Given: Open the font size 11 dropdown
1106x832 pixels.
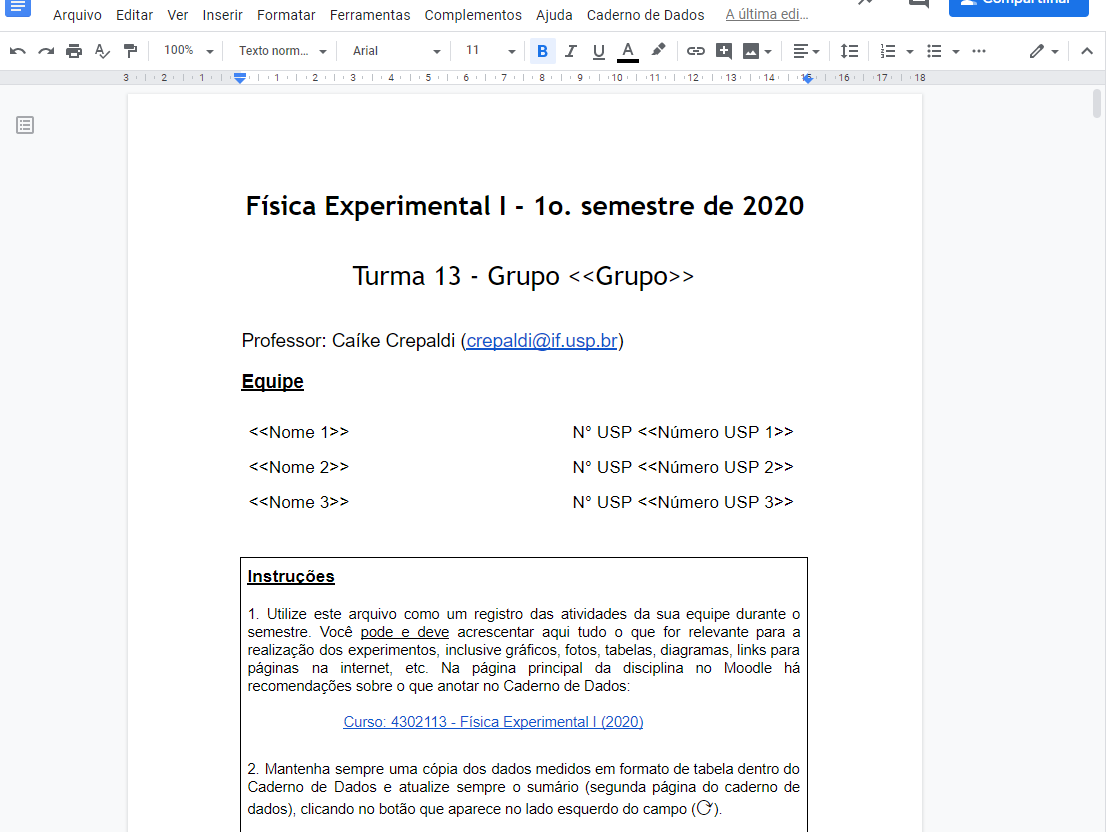Looking at the screenshot, I should point(490,51).
